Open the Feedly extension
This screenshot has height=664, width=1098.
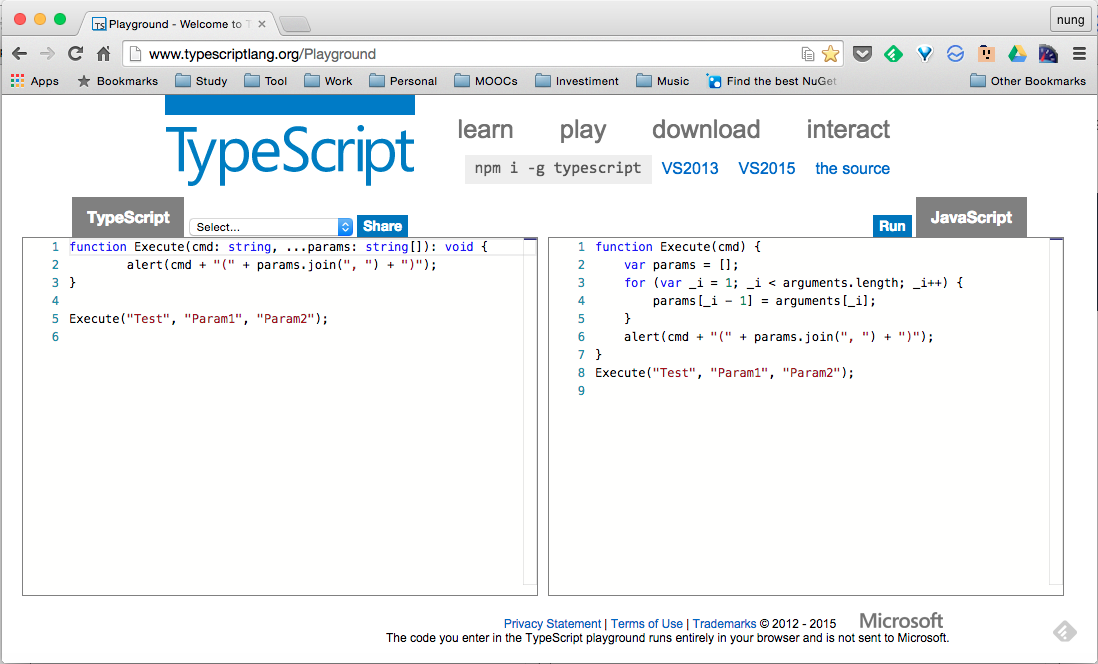[893, 54]
